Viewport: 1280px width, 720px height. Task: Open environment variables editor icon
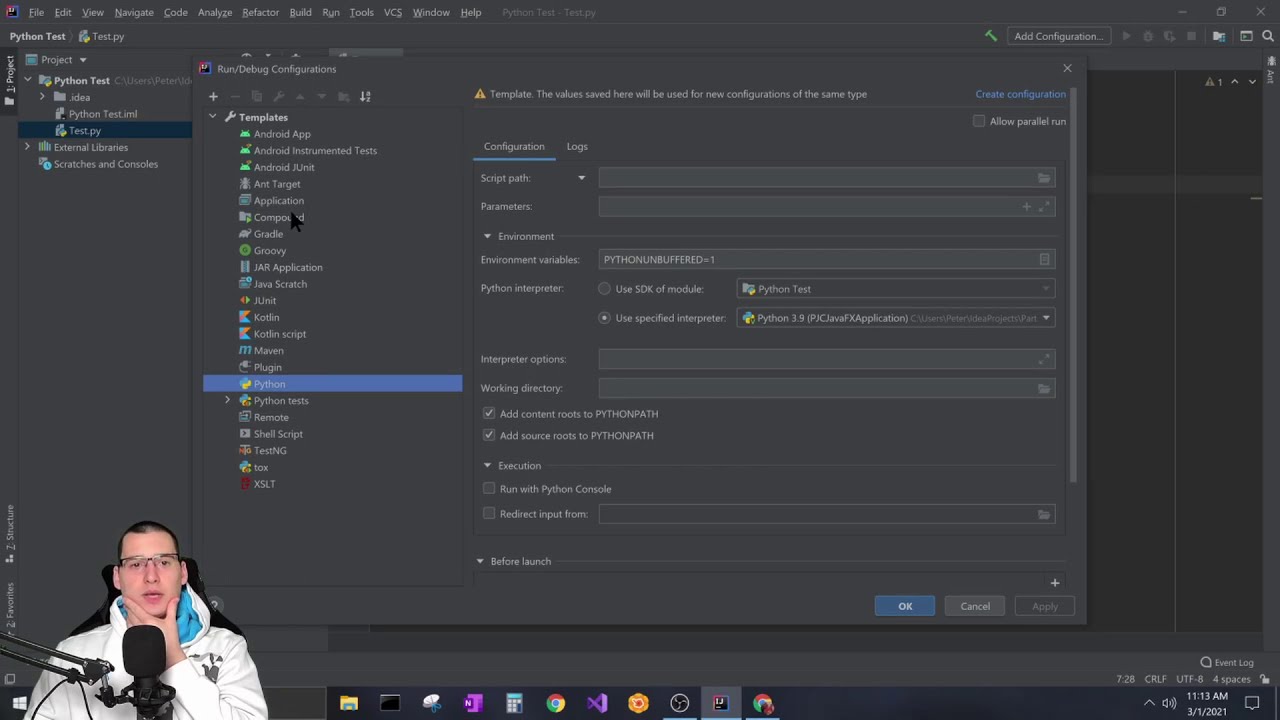pos(1044,260)
